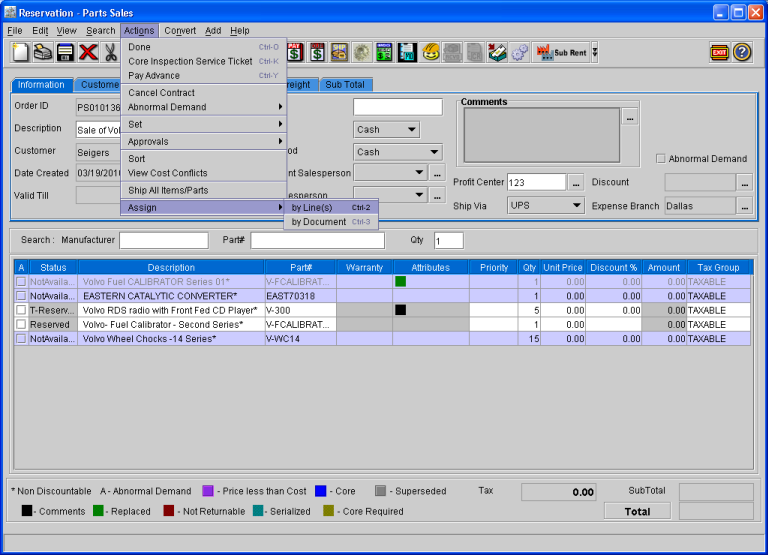Enable the Abnormal Demand checkbox
Viewport: 768px width, 555px height.
point(661,159)
